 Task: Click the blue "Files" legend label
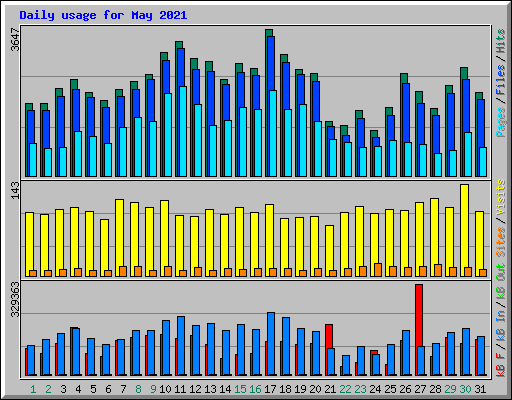[x=501, y=79]
